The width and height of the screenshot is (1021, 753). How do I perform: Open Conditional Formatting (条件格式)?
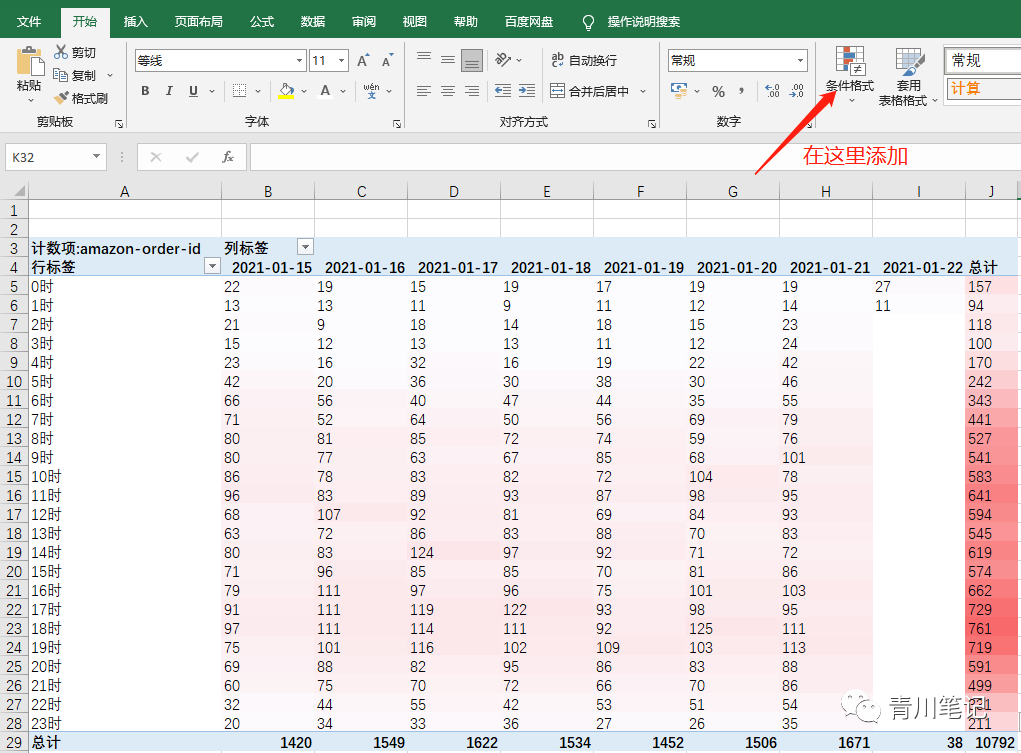click(850, 75)
